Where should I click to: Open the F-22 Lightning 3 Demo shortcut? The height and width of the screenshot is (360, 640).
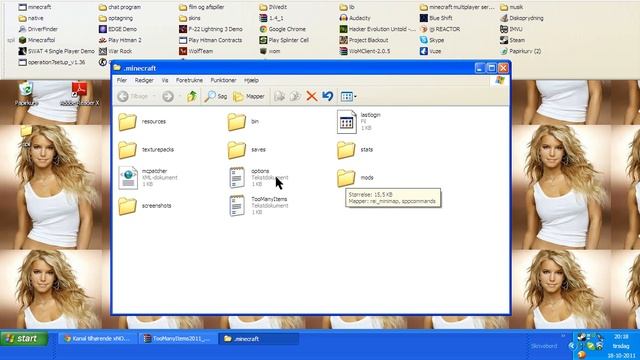(x=211, y=29)
